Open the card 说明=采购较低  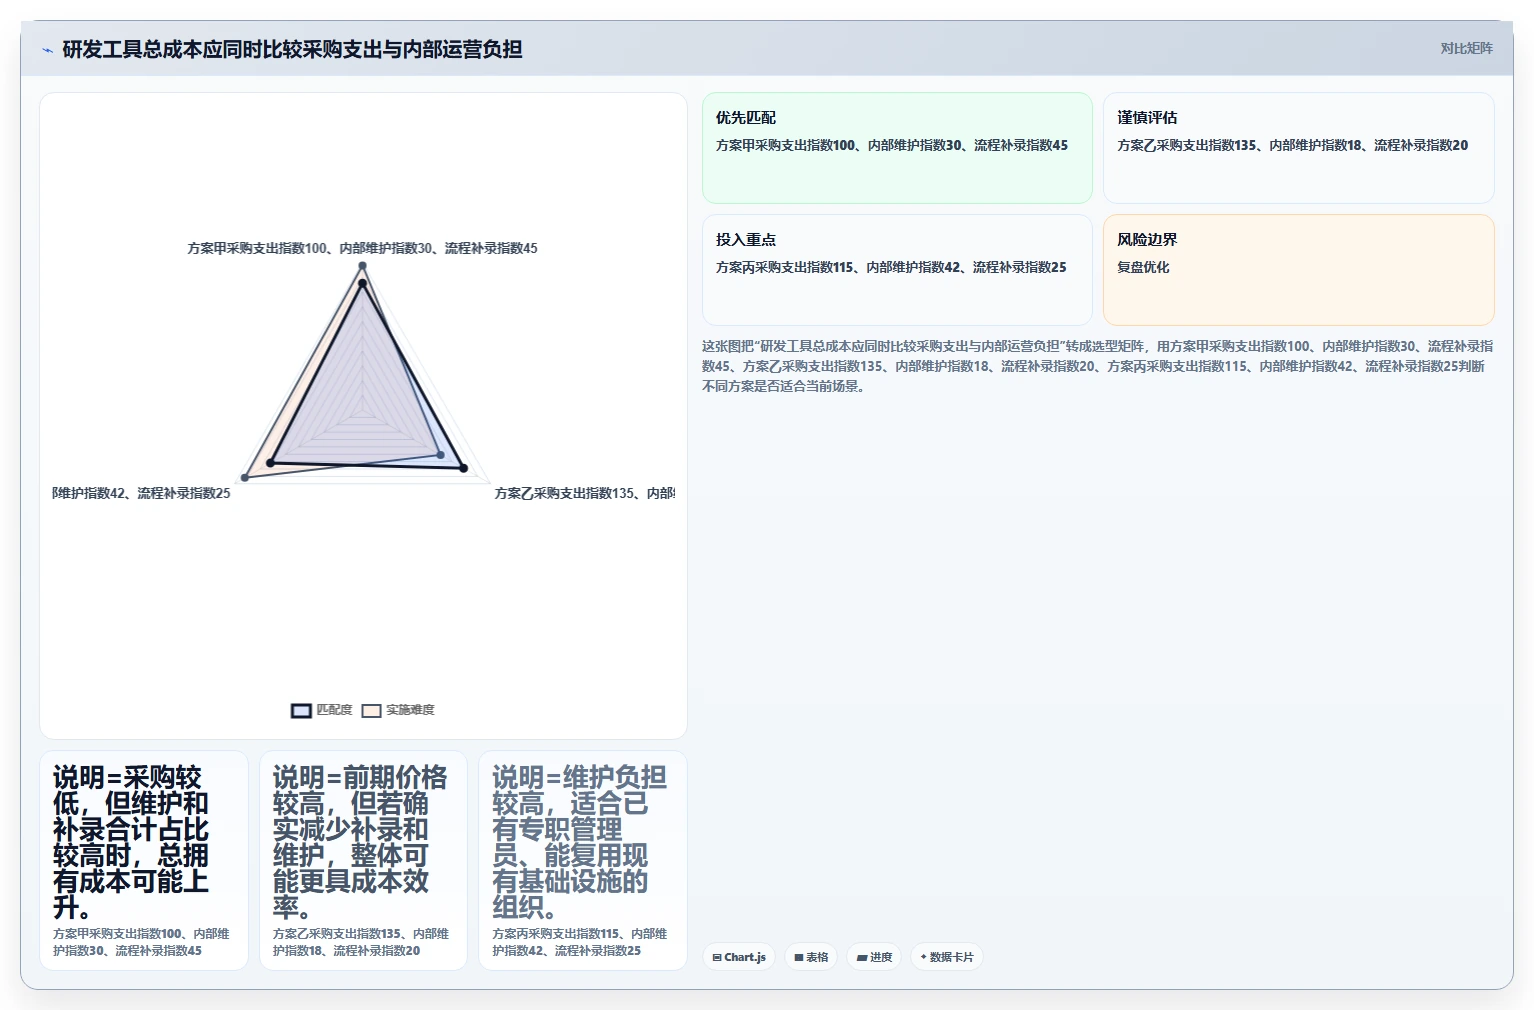(144, 860)
